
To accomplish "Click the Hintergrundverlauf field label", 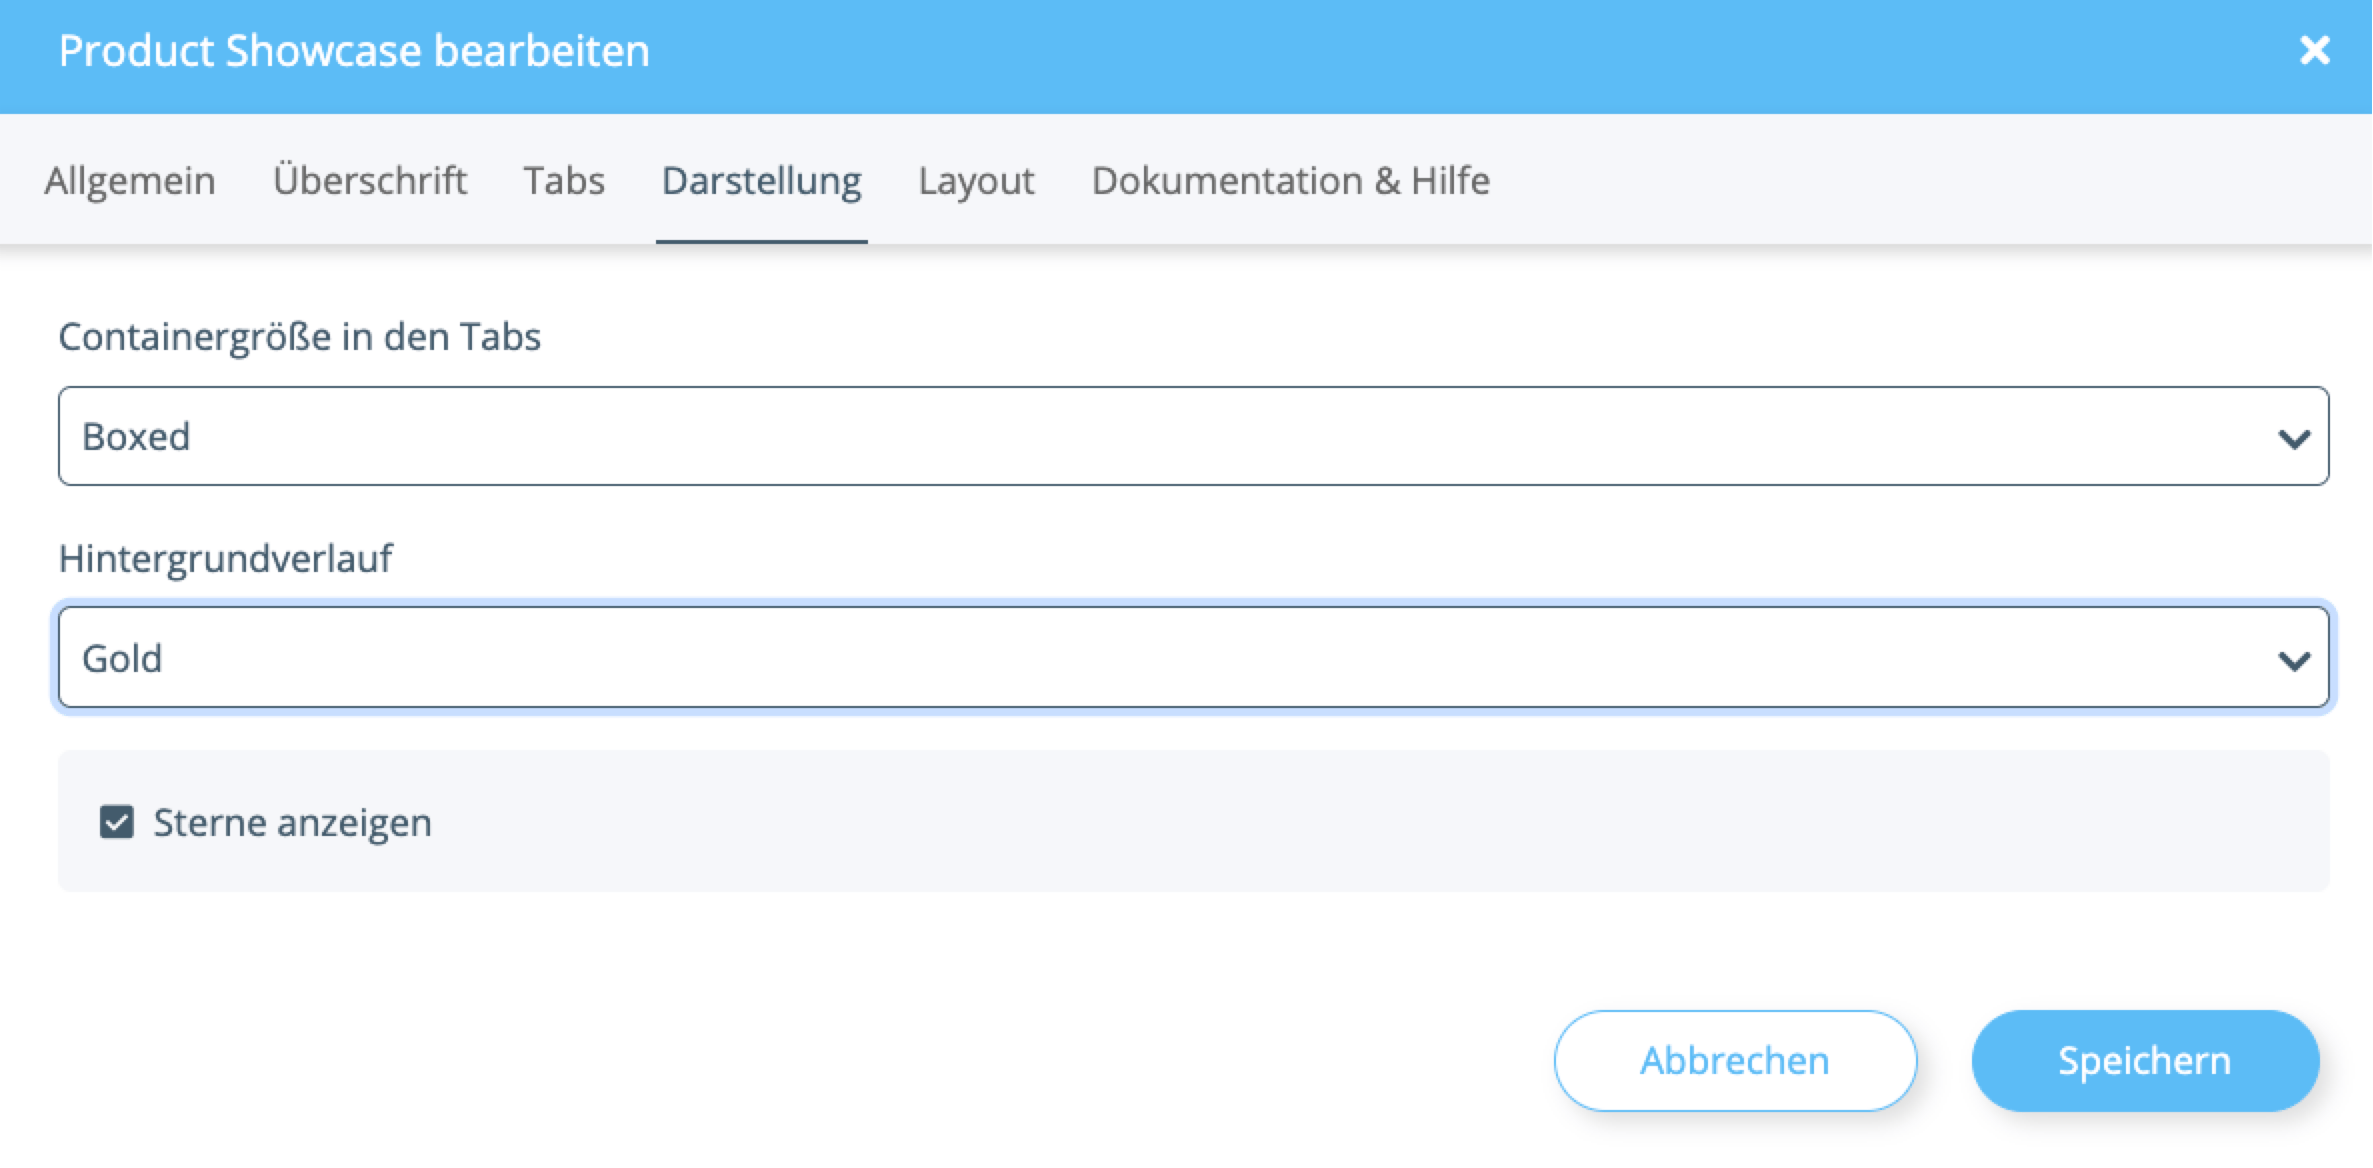I will click(x=225, y=558).
